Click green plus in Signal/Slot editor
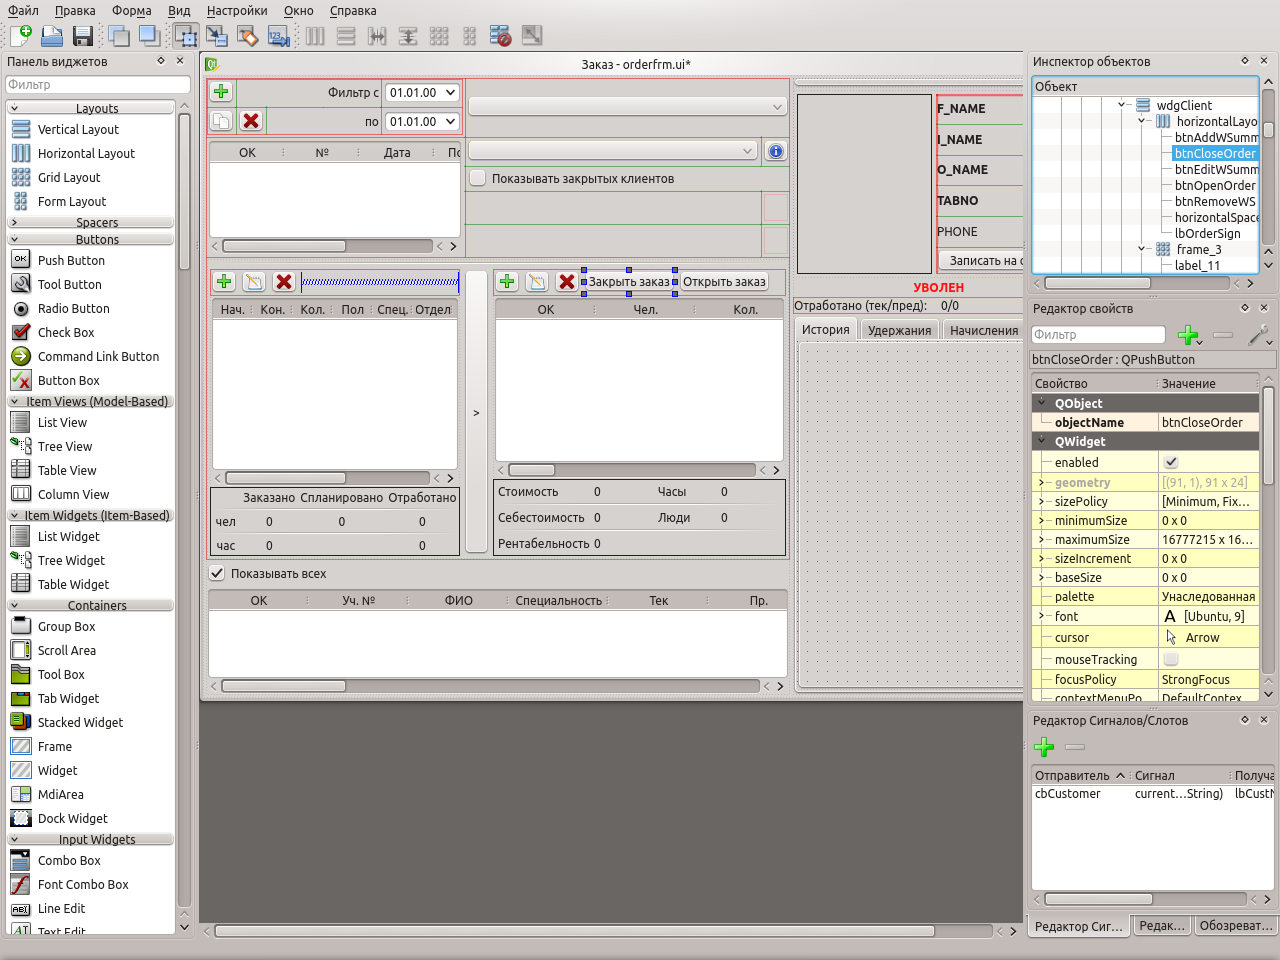 (x=1044, y=747)
